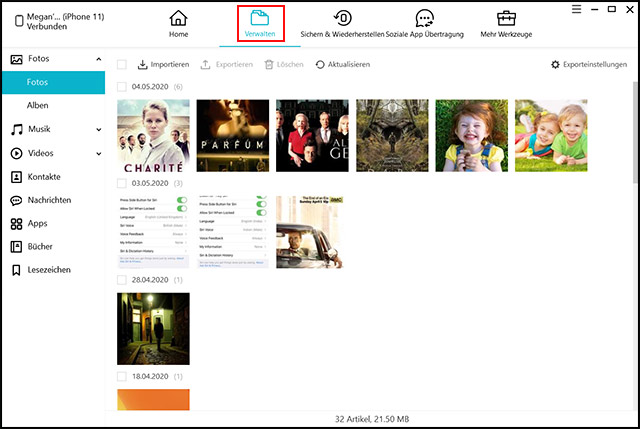
Task: Tick the select-all checkbox in toolbar
Action: [x=122, y=64]
